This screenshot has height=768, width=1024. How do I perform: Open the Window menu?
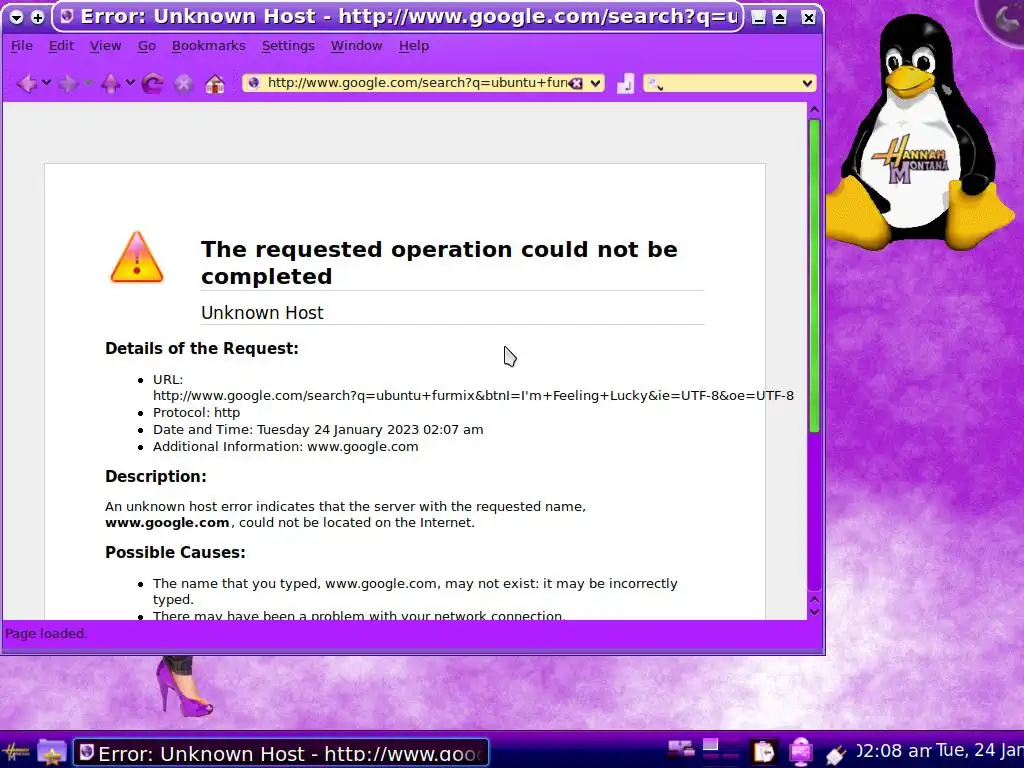click(356, 46)
